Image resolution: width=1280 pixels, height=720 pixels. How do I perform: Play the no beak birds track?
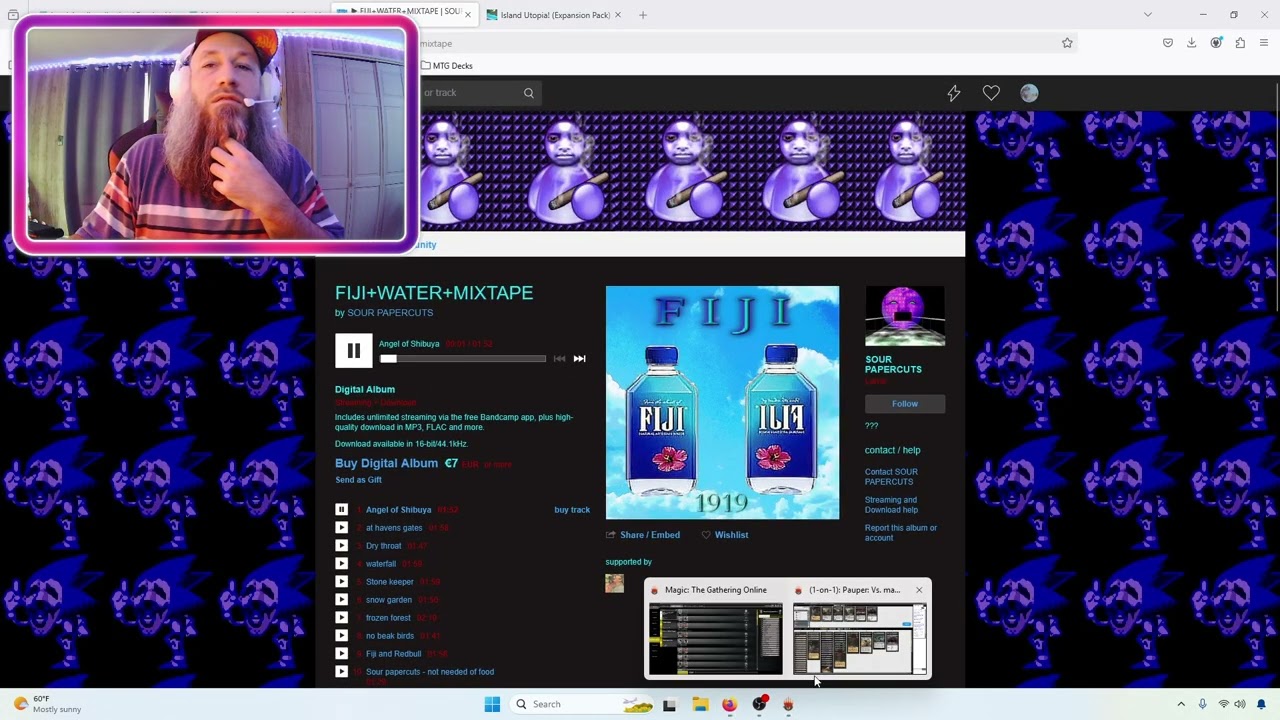[341, 636]
